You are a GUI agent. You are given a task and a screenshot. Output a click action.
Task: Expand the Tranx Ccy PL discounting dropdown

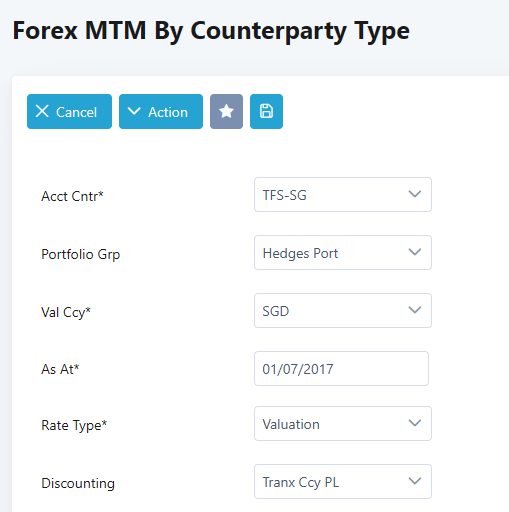pyautogui.click(x=343, y=482)
